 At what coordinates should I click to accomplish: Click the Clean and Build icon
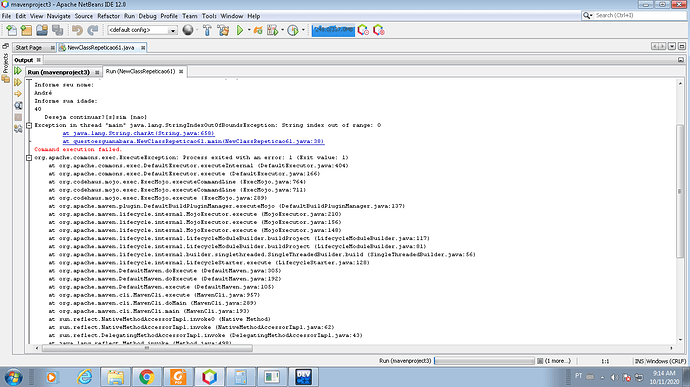(x=223, y=30)
